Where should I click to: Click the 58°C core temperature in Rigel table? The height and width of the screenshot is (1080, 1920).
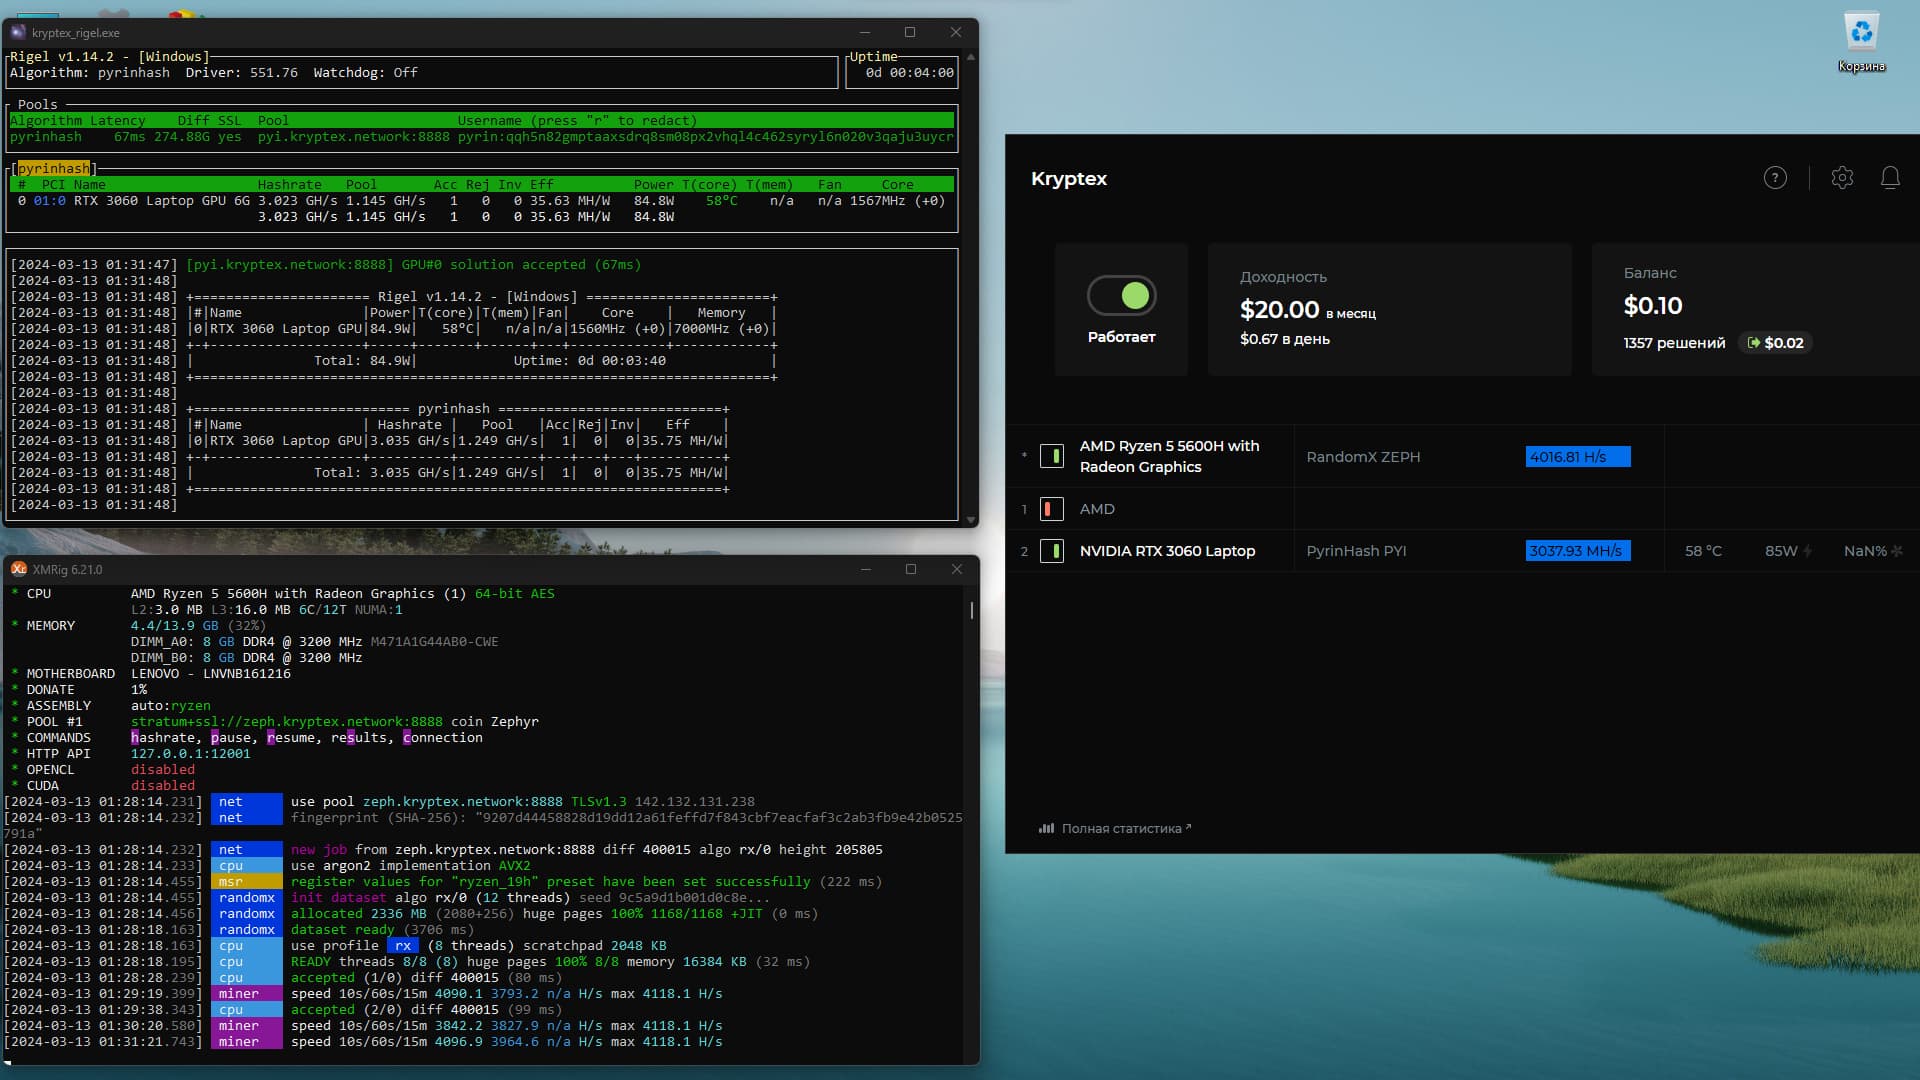[722, 201]
